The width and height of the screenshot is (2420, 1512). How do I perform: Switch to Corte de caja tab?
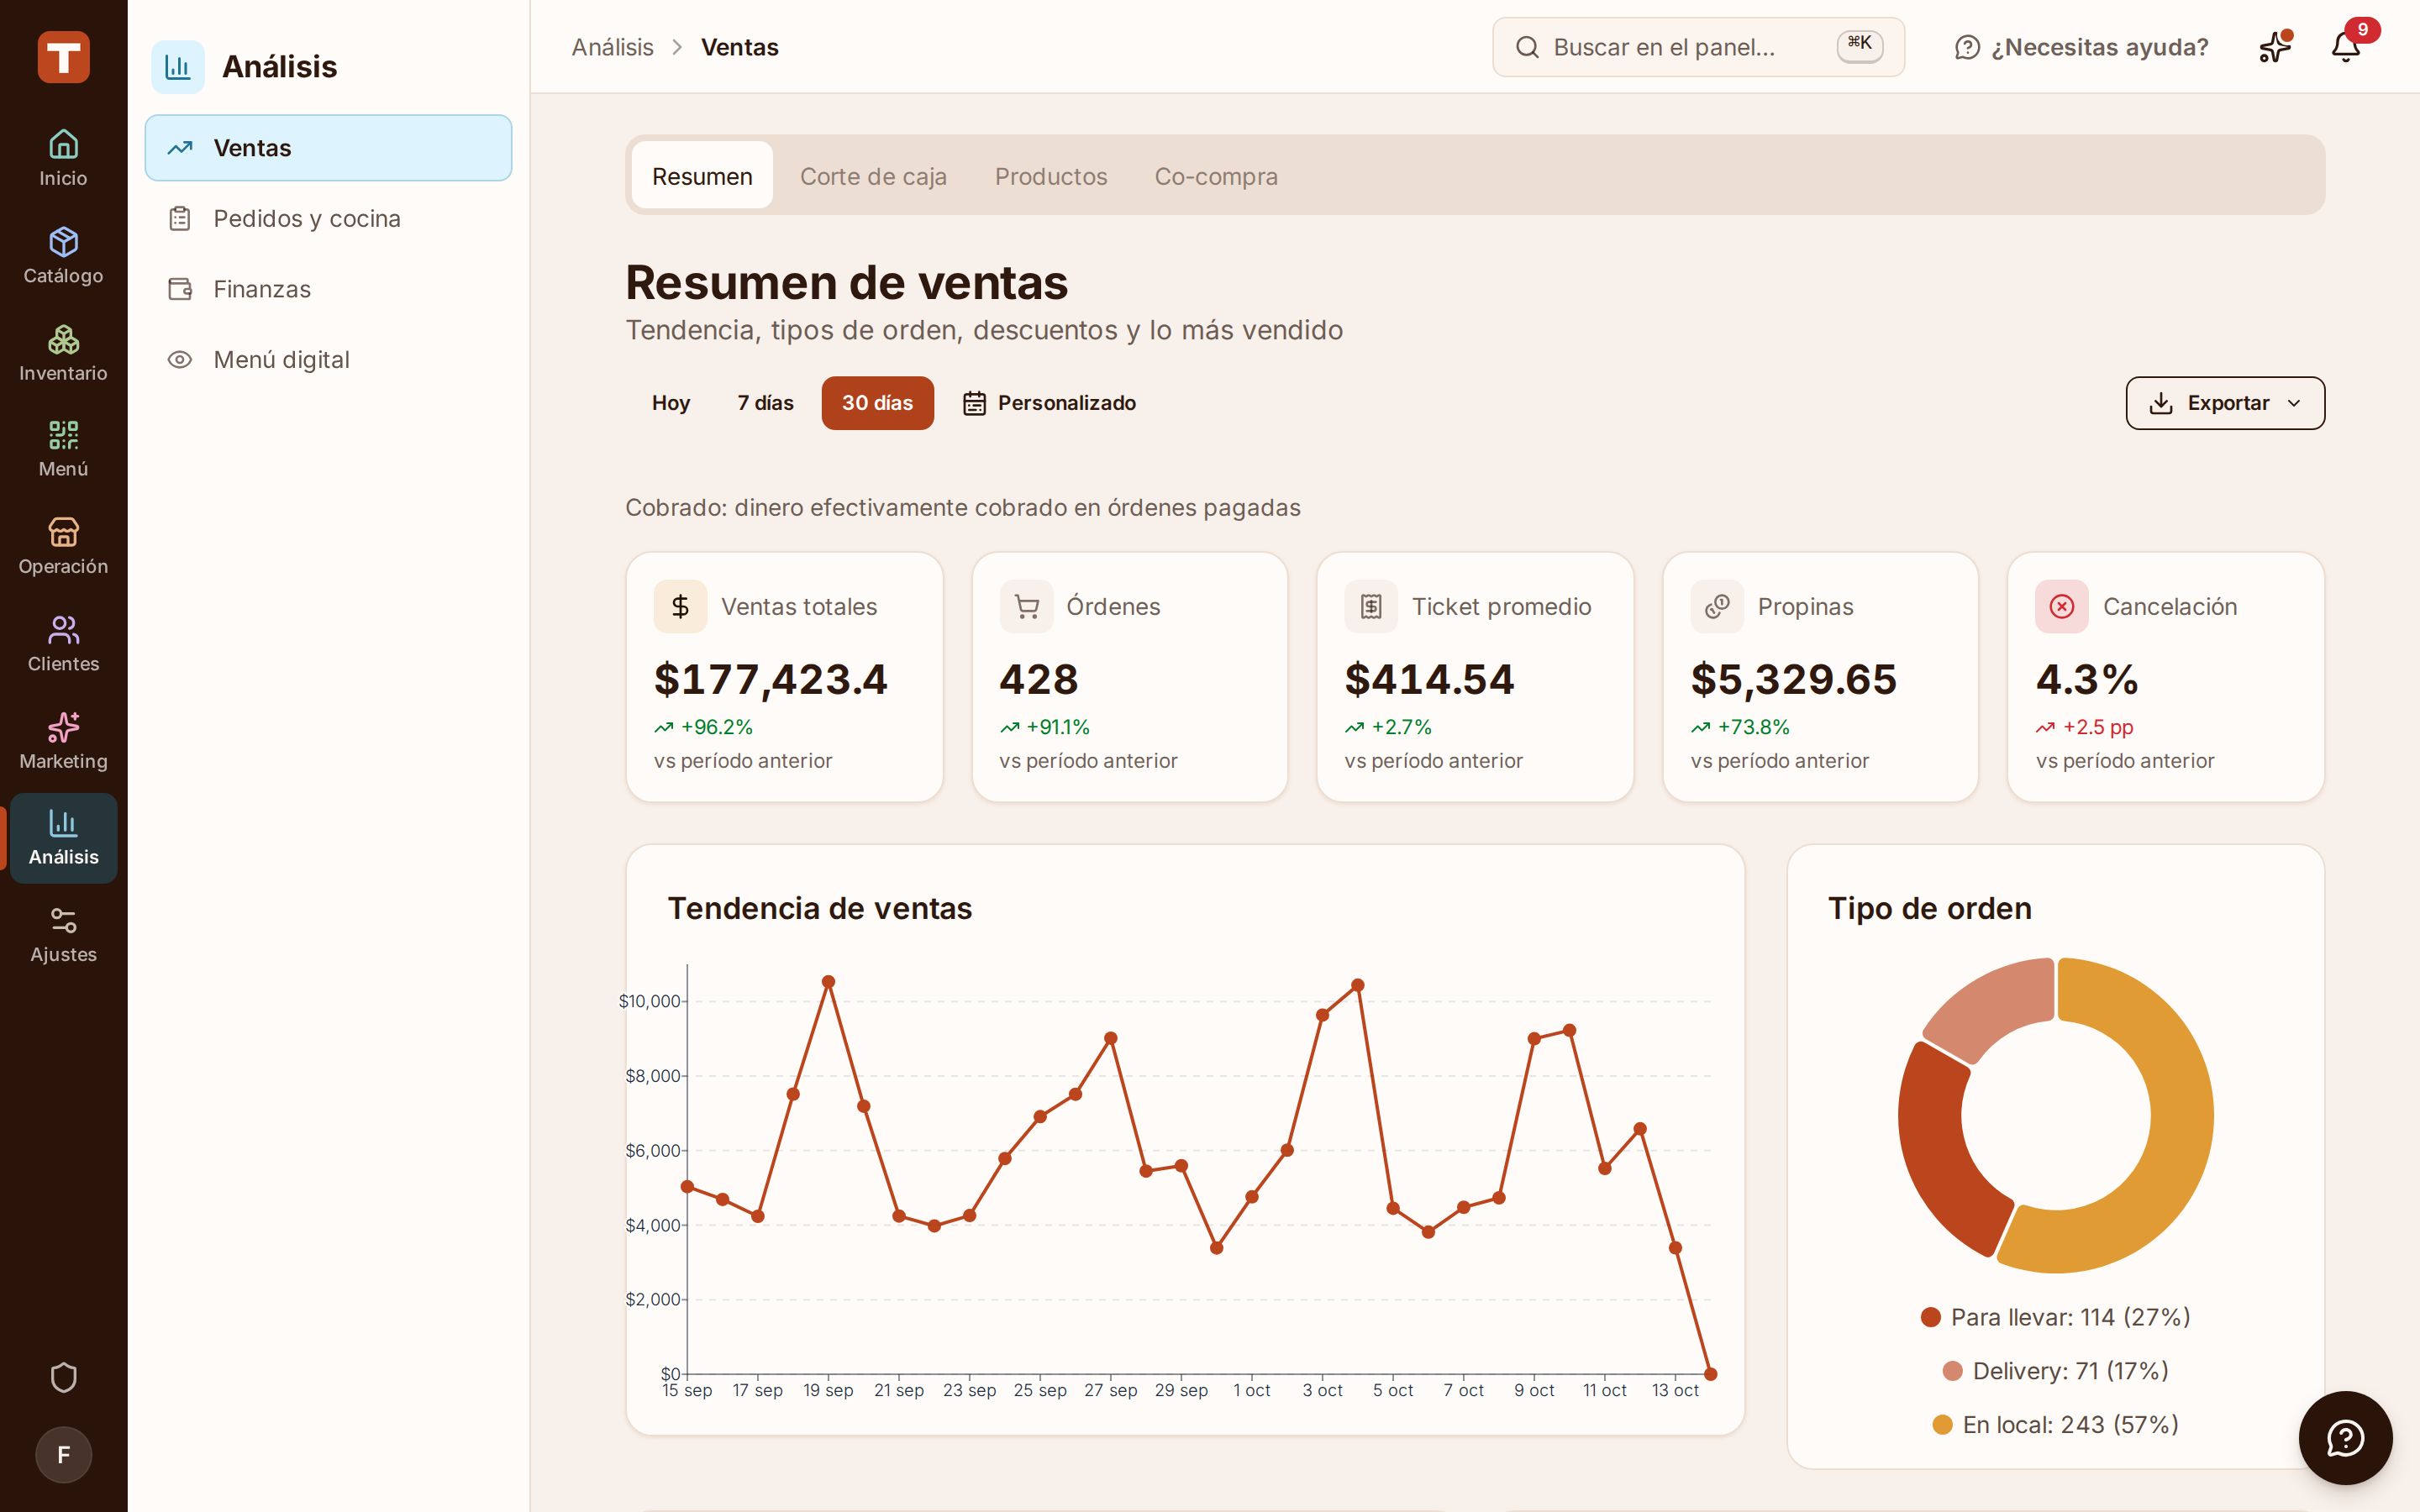point(873,176)
